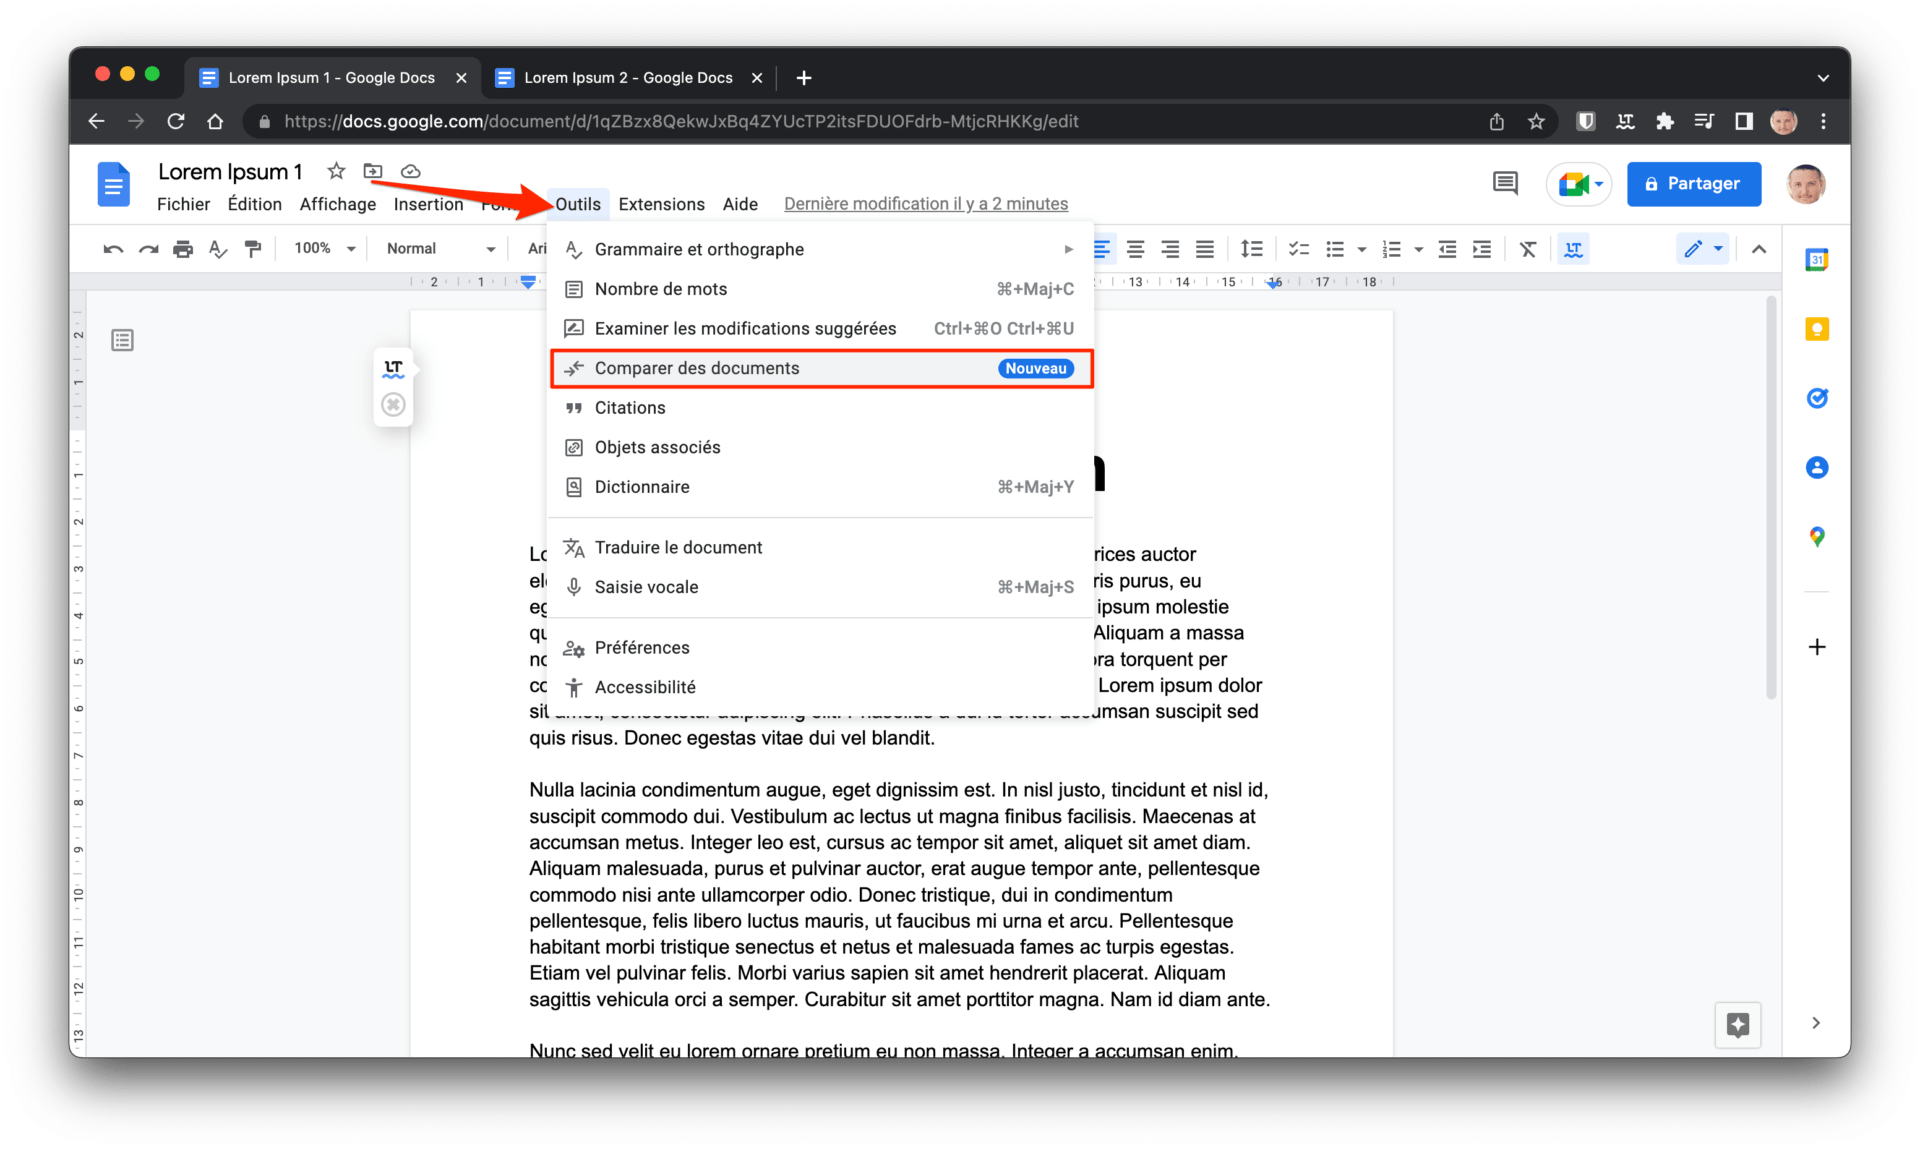Click the Partager button
The width and height of the screenshot is (1920, 1149).
coord(1693,184)
